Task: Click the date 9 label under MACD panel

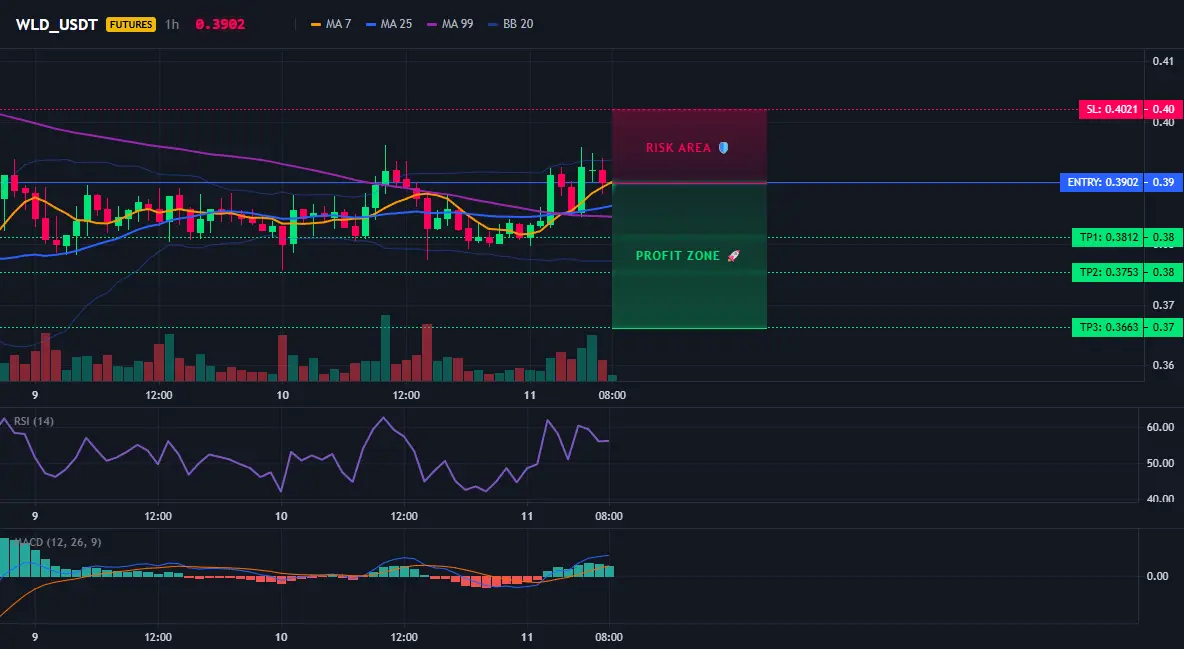Action: 35,637
